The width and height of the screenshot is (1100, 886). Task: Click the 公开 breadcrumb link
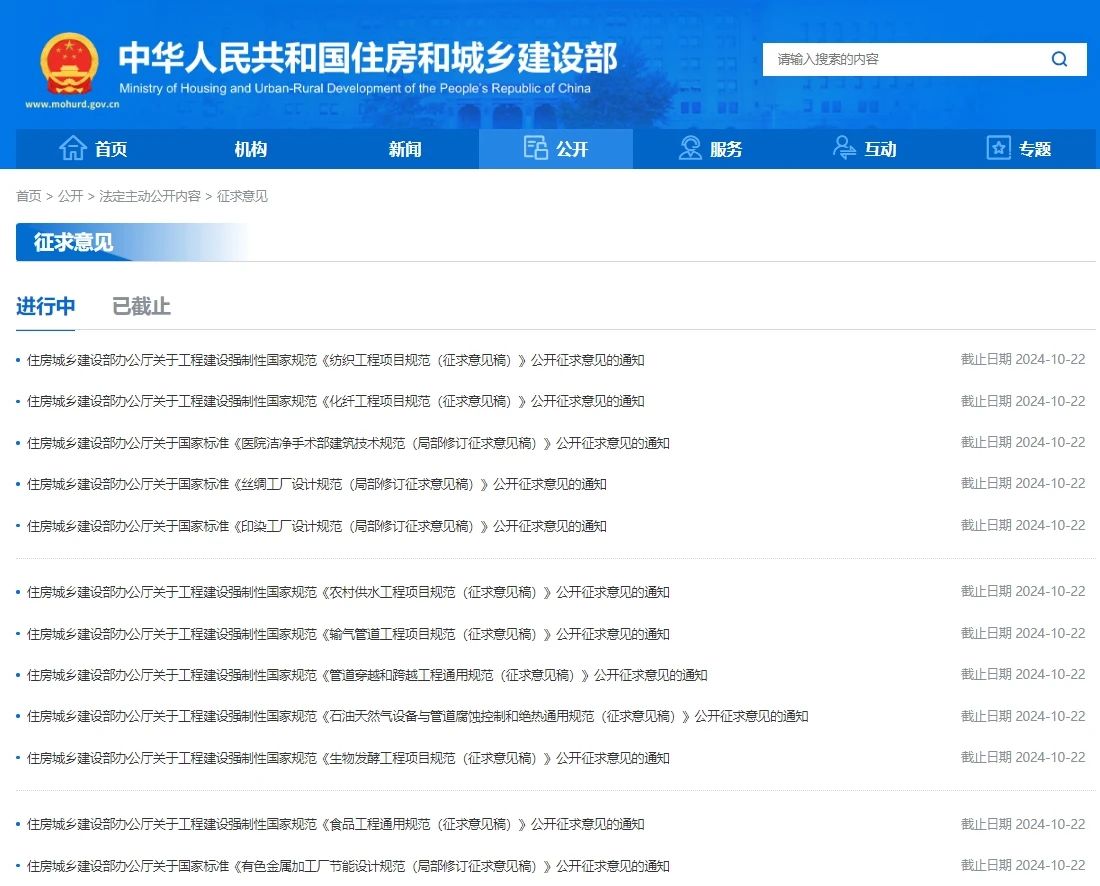point(70,196)
